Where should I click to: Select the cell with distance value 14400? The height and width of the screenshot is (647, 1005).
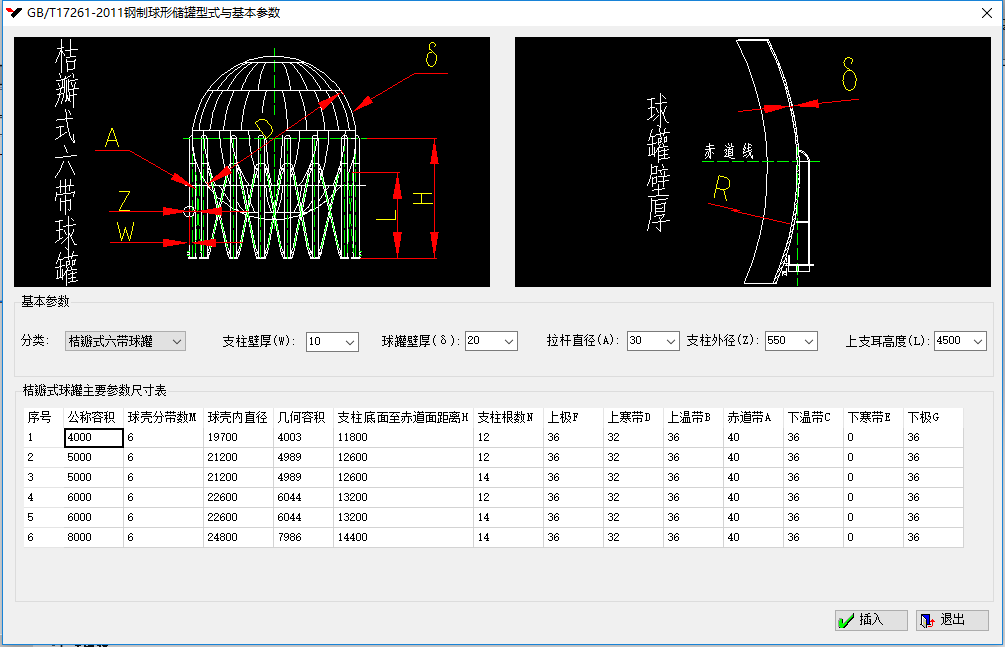(x=402, y=537)
